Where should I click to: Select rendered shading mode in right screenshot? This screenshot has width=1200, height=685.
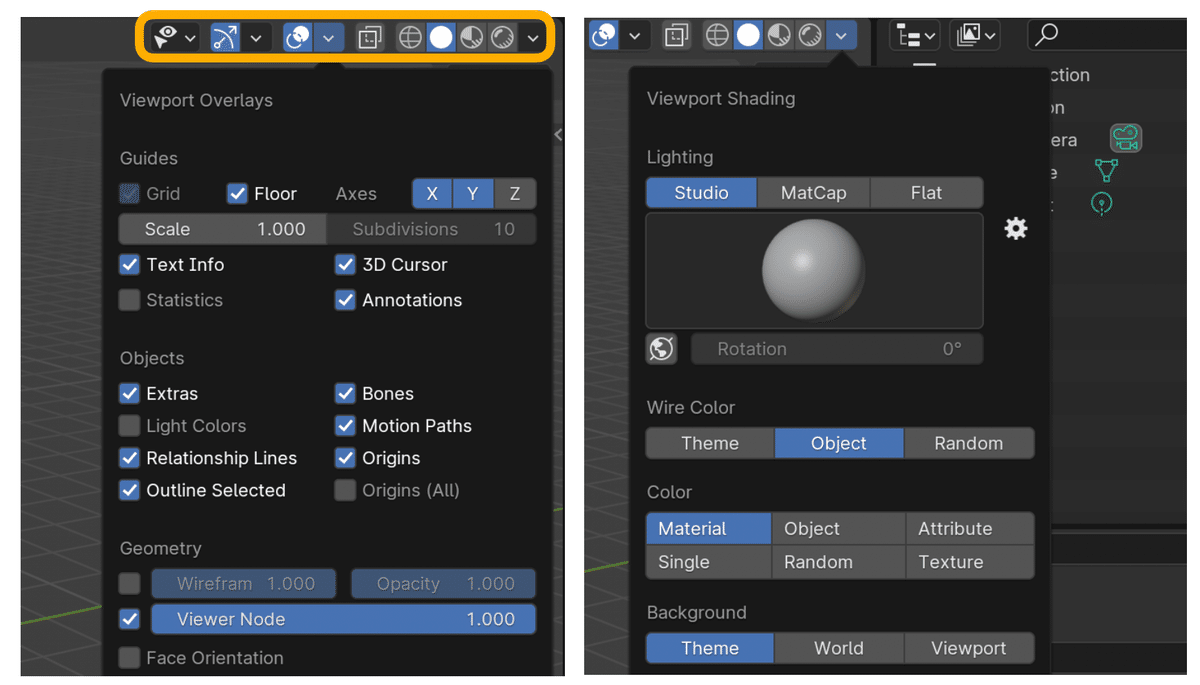(810, 36)
